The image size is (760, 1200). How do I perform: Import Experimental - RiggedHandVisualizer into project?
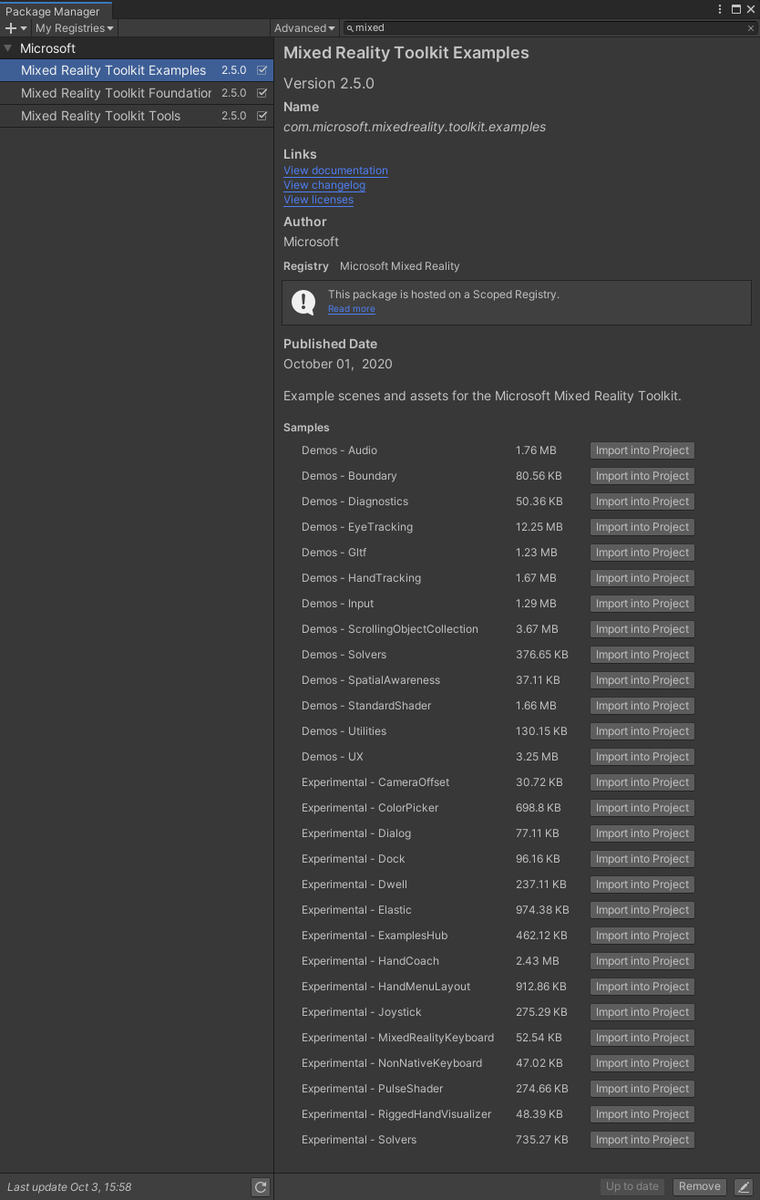[x=642, y=1114]
